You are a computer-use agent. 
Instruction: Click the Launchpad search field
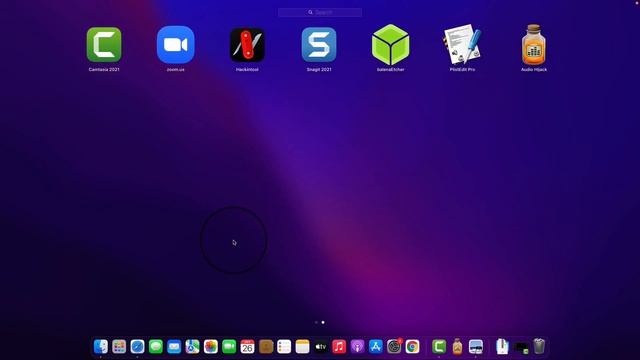(320, 12)
